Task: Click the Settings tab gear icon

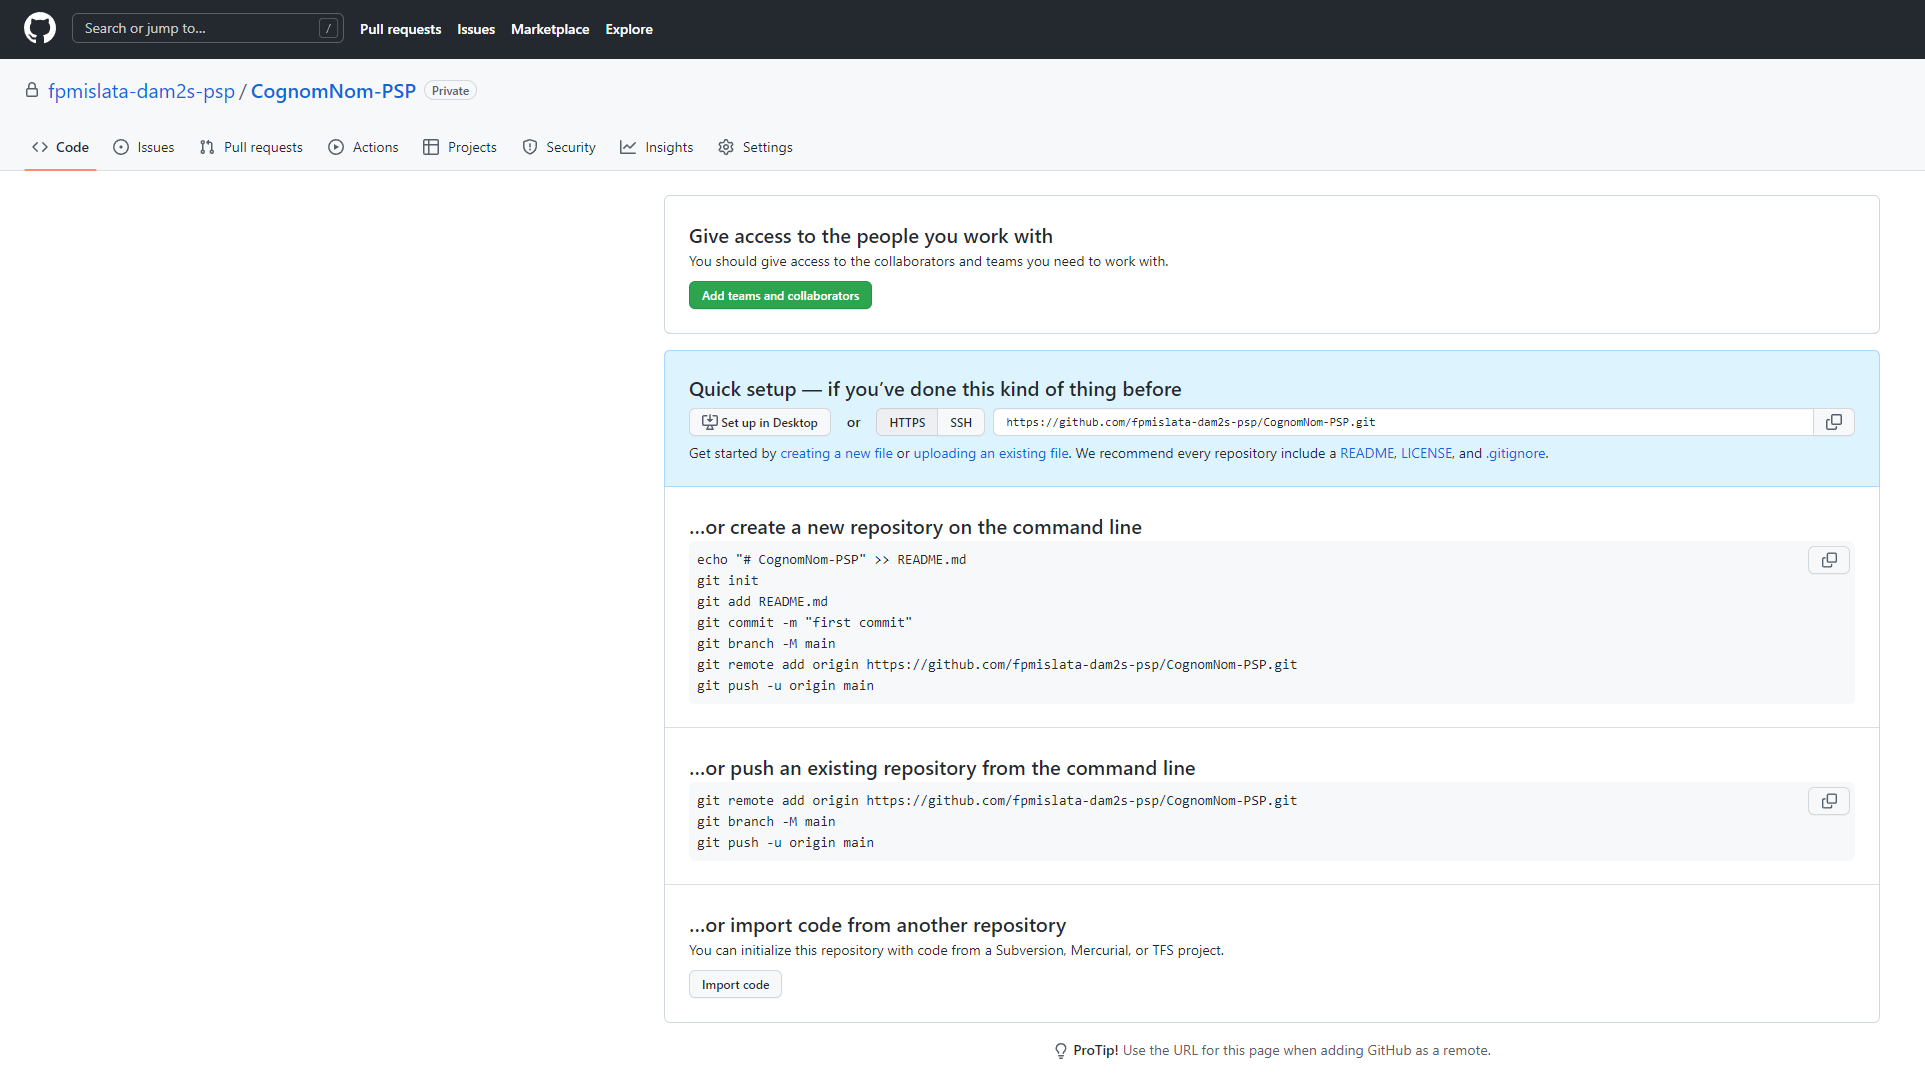Action: pyautogui.click(x=726, y=147)
